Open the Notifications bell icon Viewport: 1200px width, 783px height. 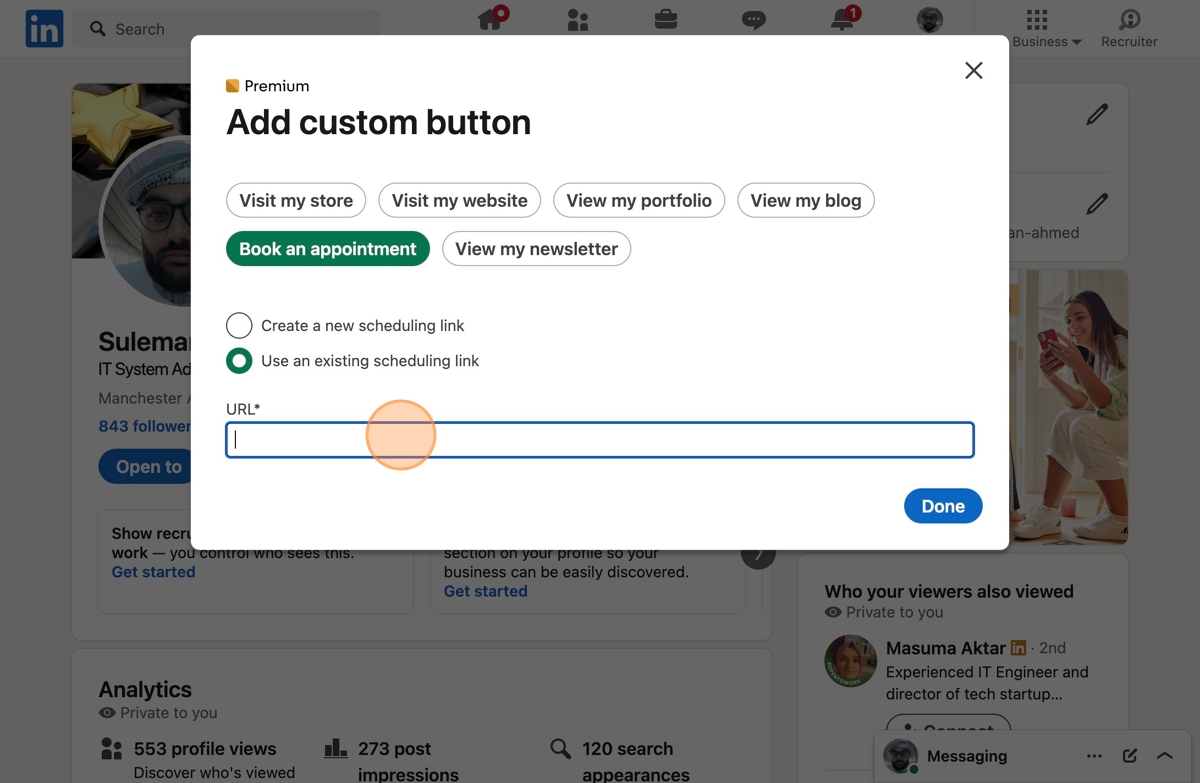click(843, 19)
